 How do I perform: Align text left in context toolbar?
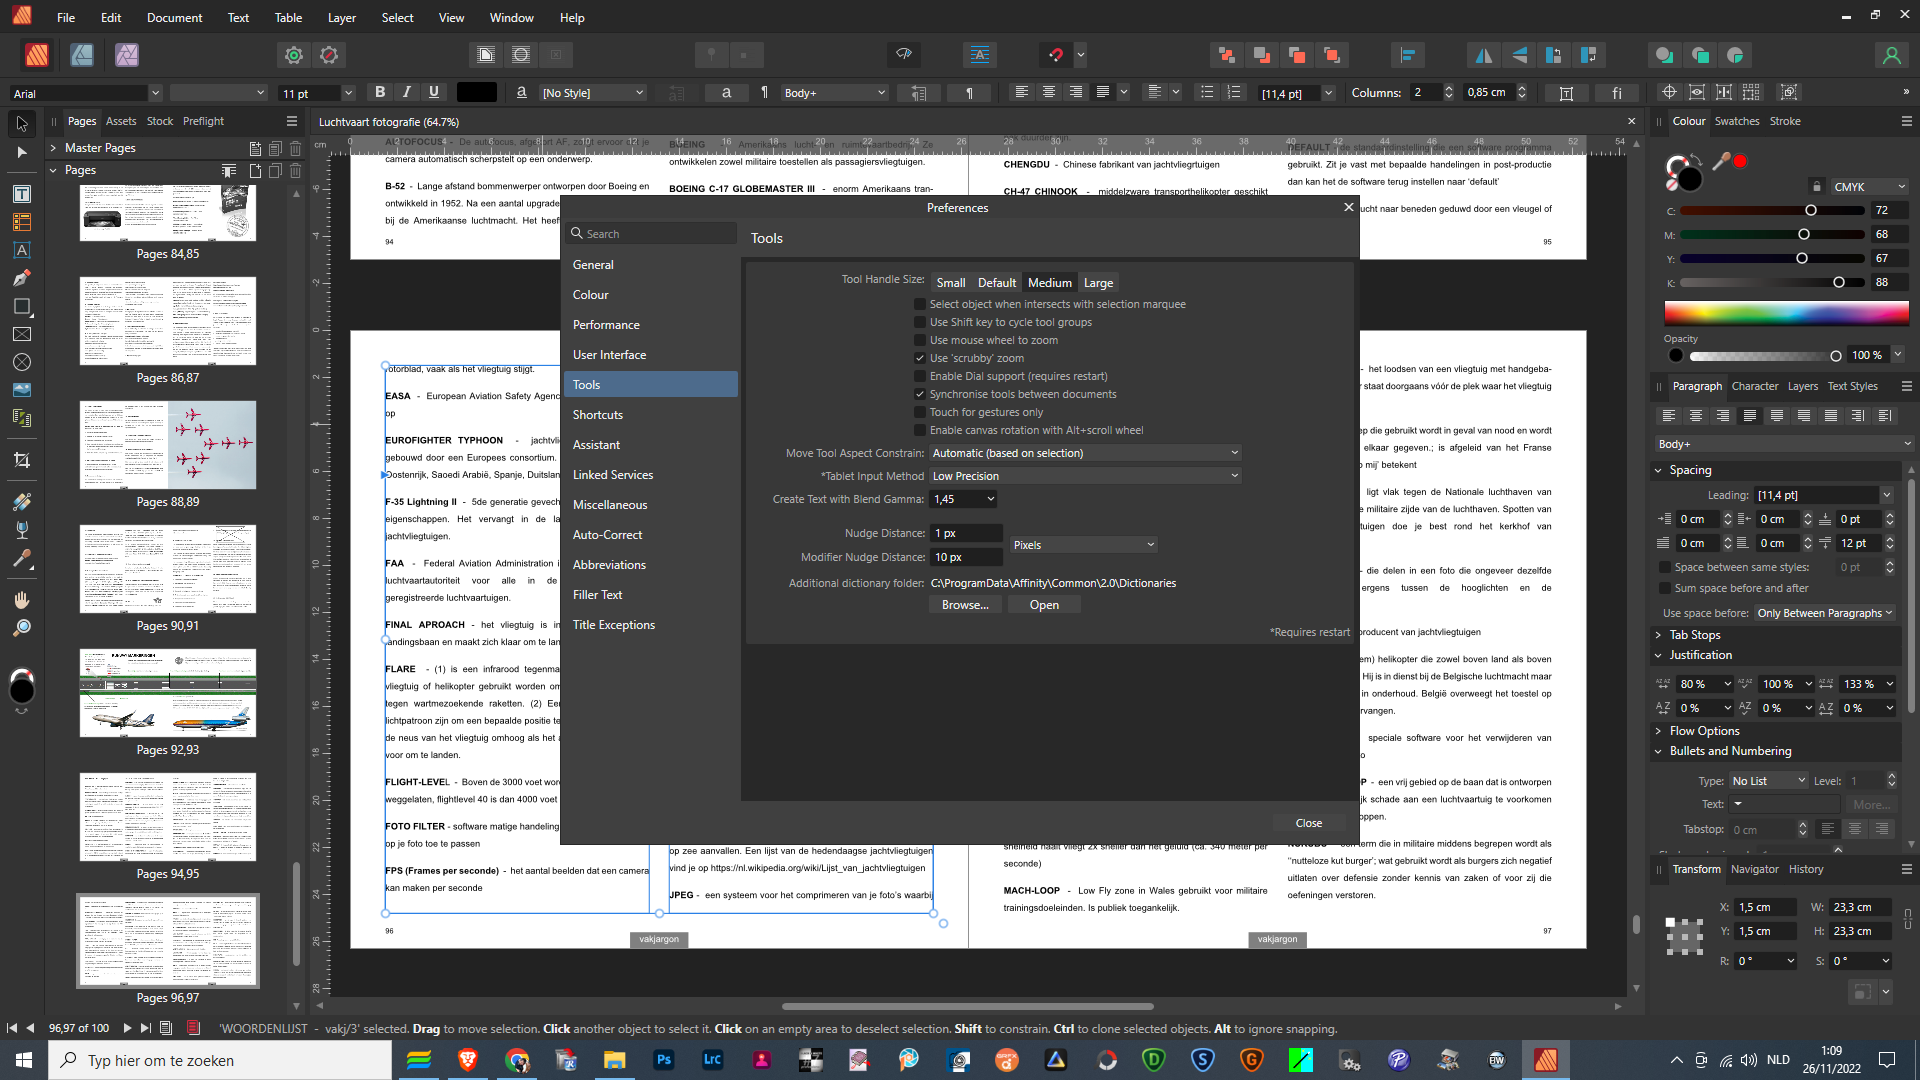click(x=1022, y=92)
